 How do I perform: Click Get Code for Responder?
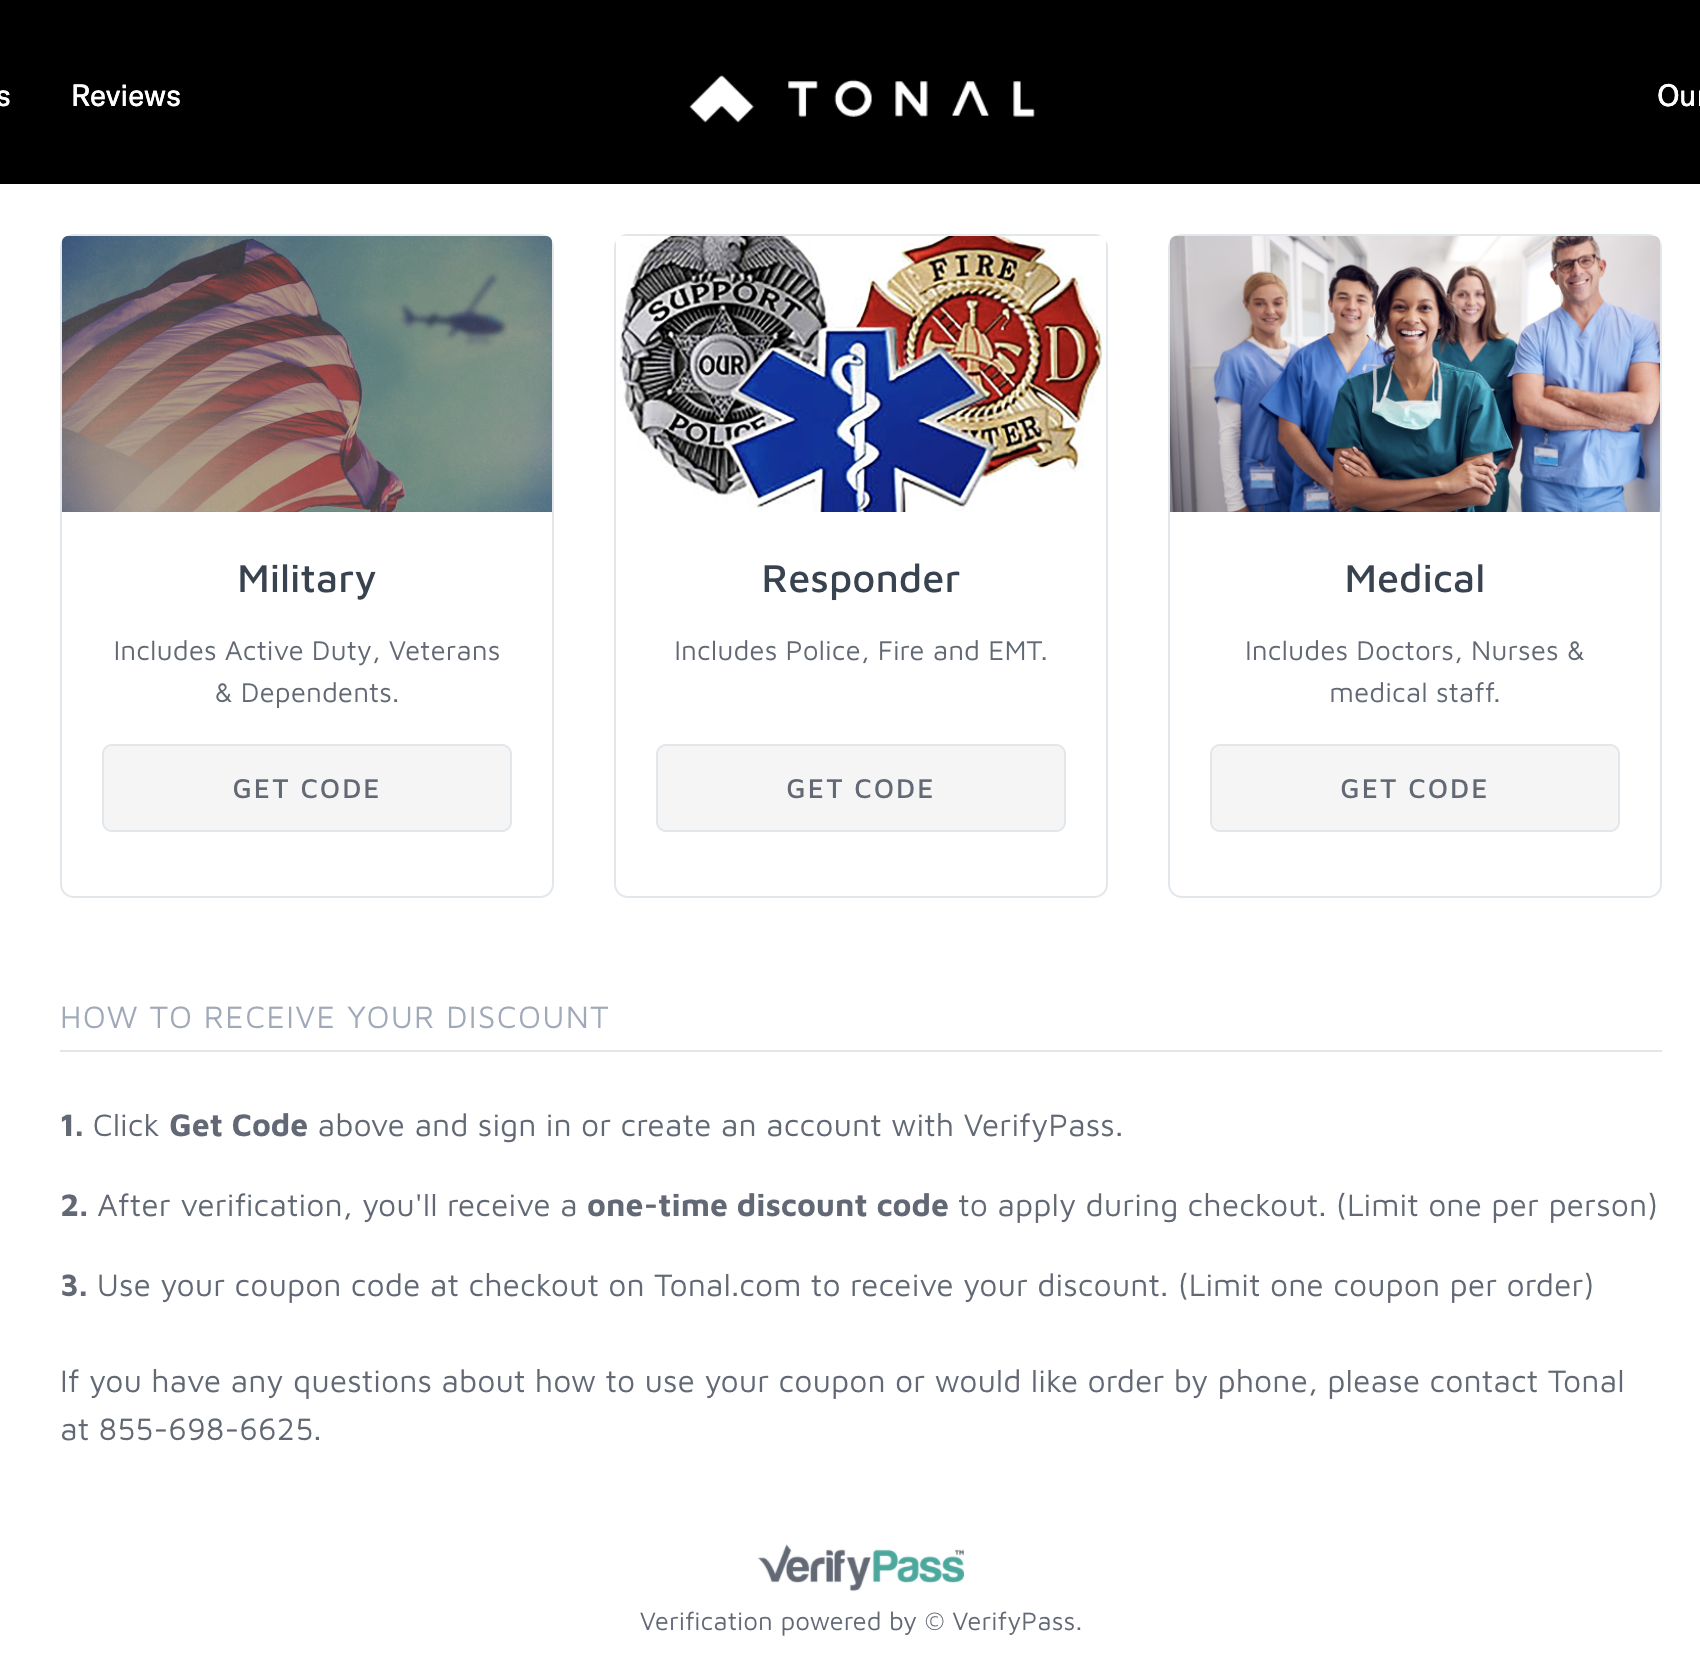point(861,788)
